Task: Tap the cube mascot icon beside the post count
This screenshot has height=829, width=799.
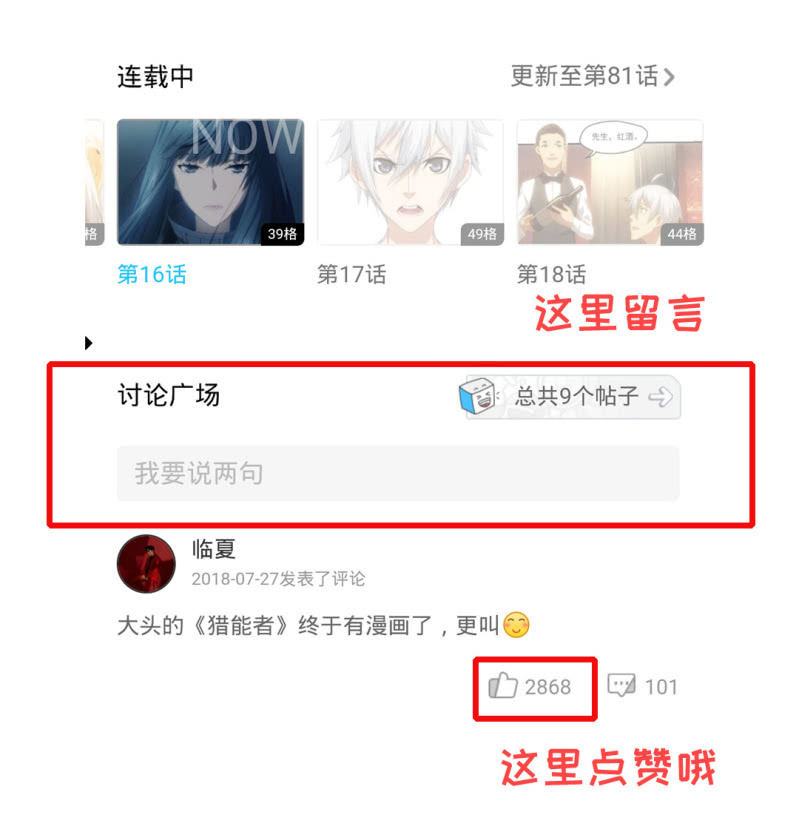Action: (x=479, y=396)
